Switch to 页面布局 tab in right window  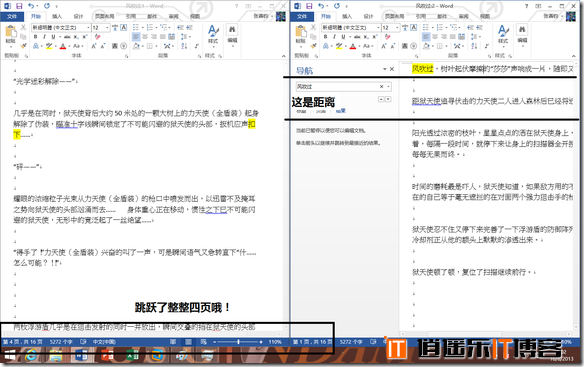394,16
